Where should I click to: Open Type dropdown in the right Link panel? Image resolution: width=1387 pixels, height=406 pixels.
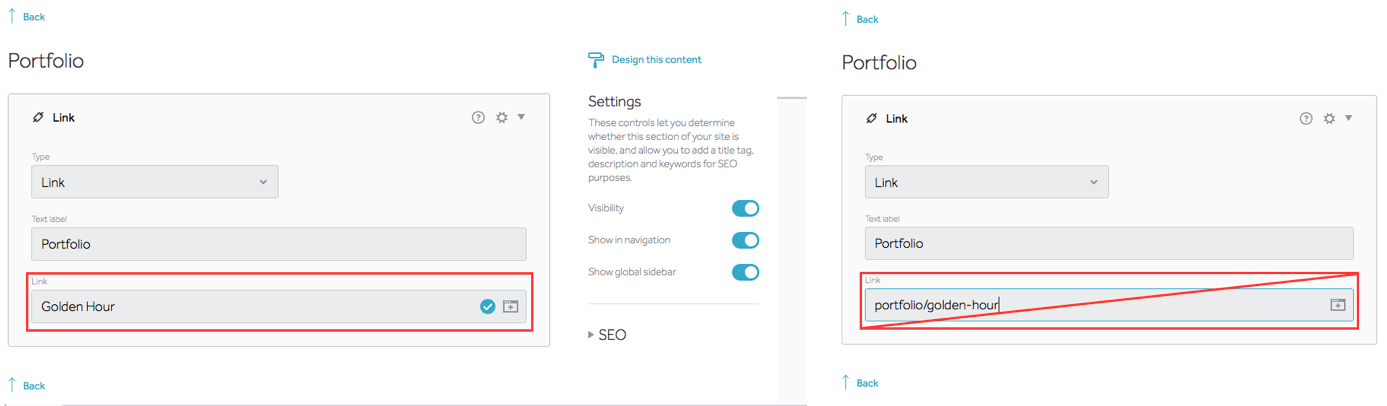(986, 183)
